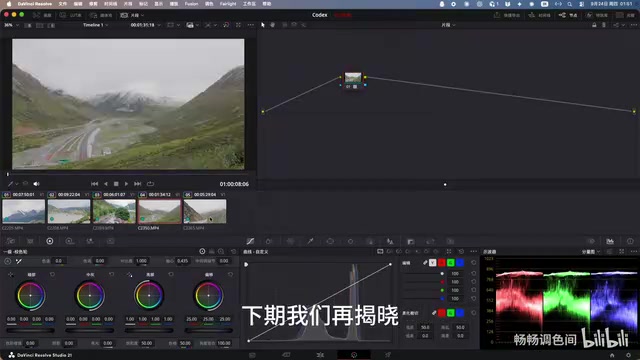
Task: Click the LUTs panel button in top toolbar
Action: (x=71, y=15)
